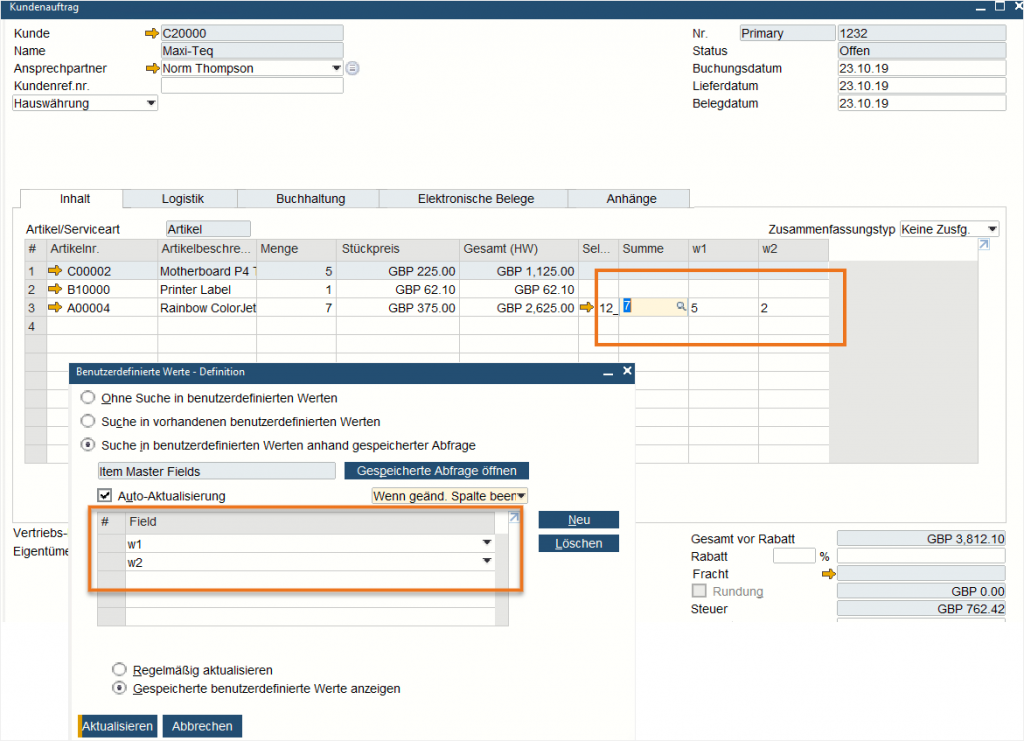This screenshot has height=741, width=1024.
Task: Click the Gespeicherte Abfrage öffnen button
Action: (x=436, y=470)
